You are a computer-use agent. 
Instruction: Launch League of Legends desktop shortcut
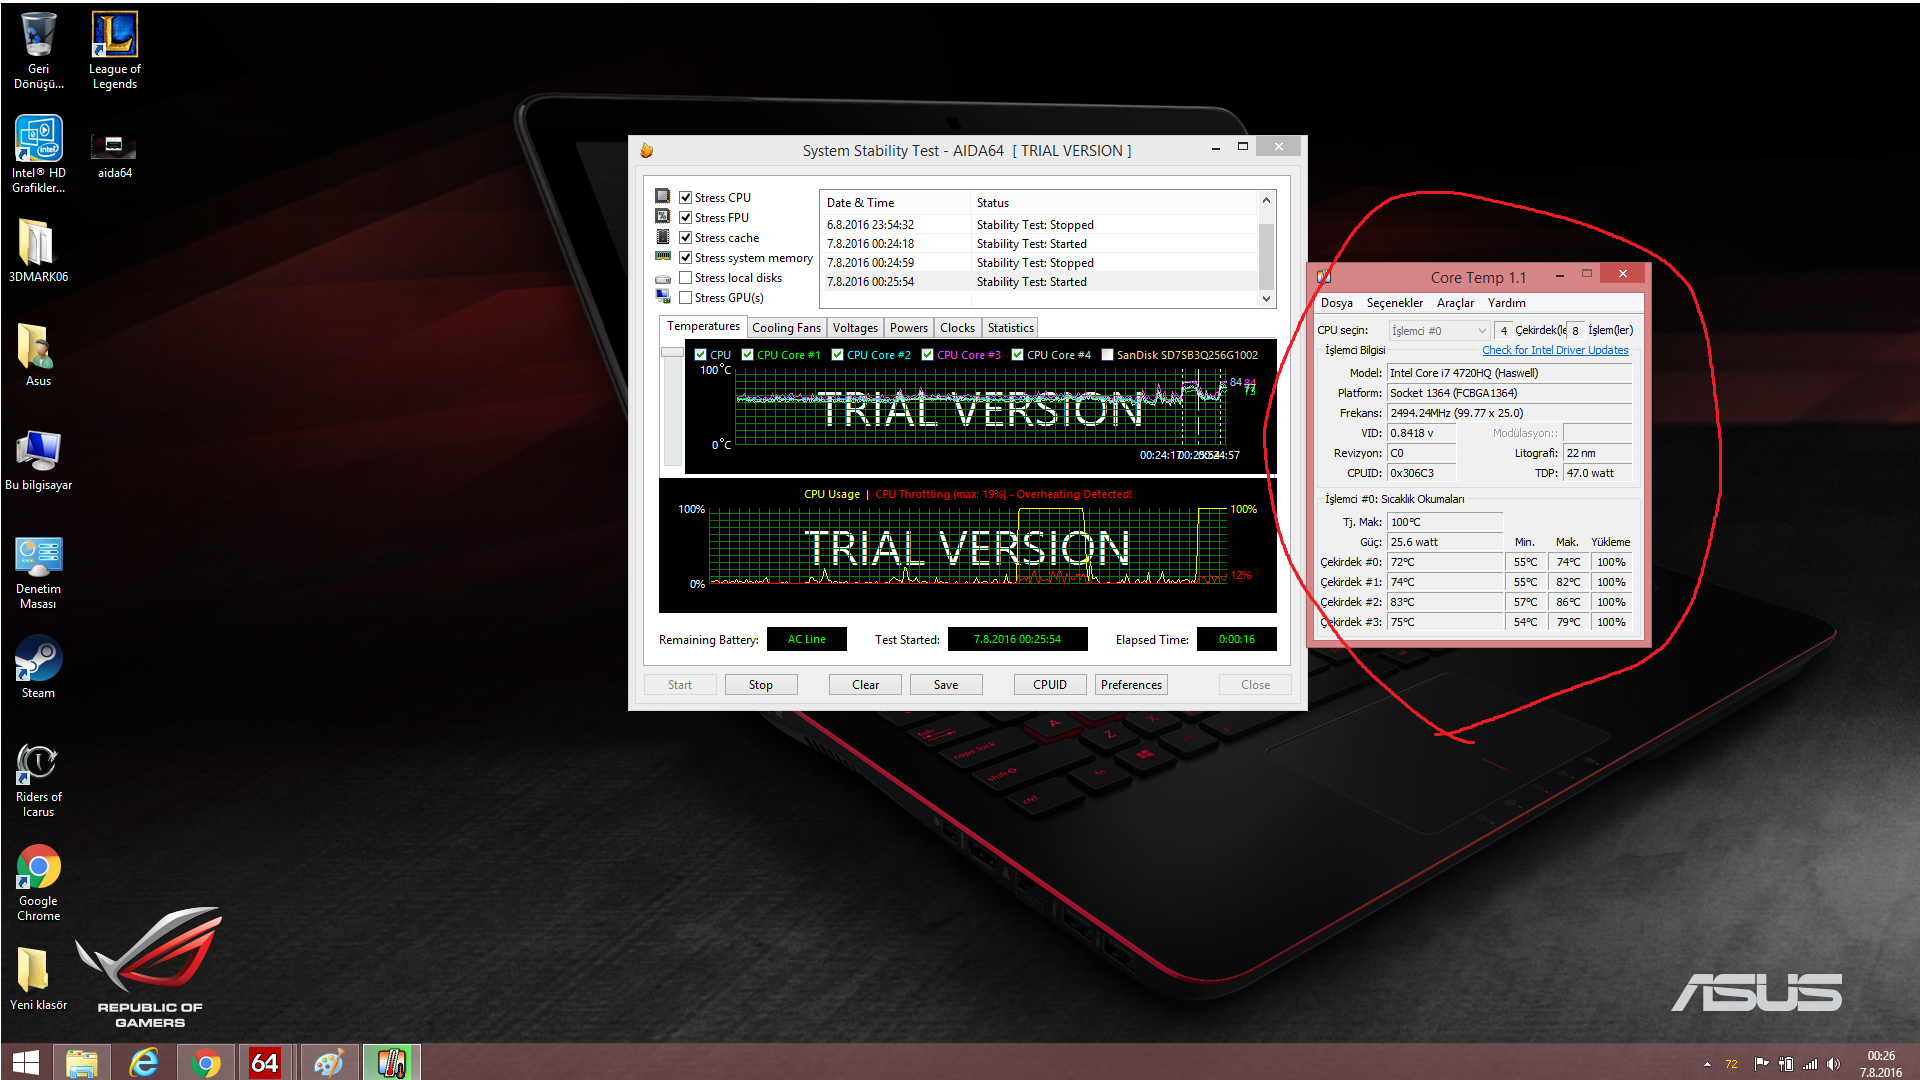114,50
